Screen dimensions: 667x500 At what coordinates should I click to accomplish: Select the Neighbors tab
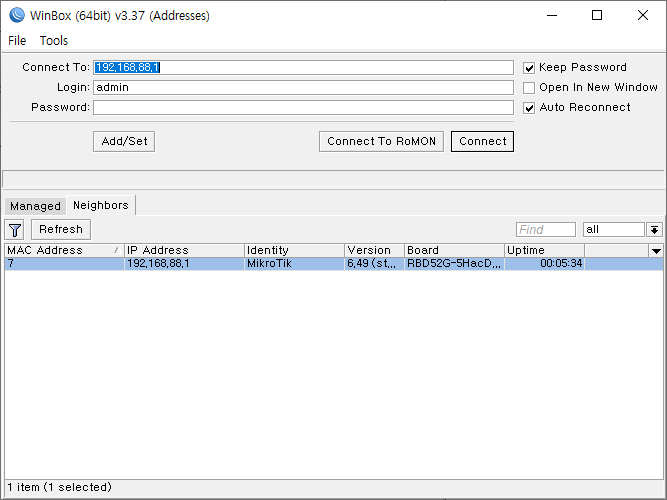(101, 205)
